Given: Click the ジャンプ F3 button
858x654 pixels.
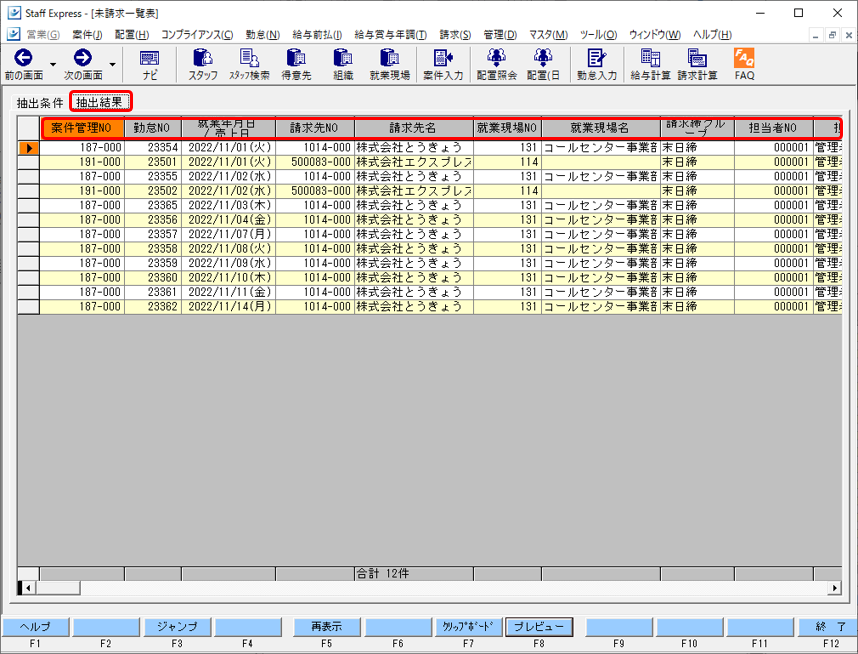Looking at the screenshot, I should click(x=177, y=627).
